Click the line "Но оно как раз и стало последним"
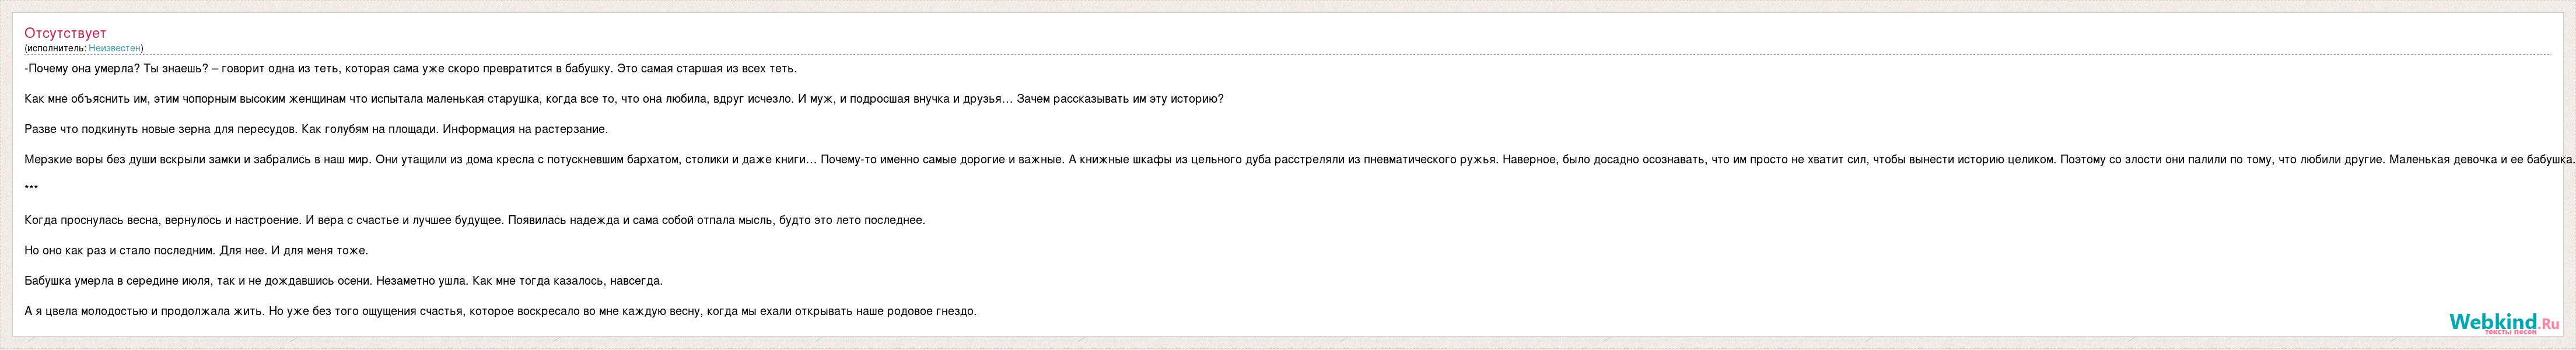 pyautogui.click(x=196, y=251)
